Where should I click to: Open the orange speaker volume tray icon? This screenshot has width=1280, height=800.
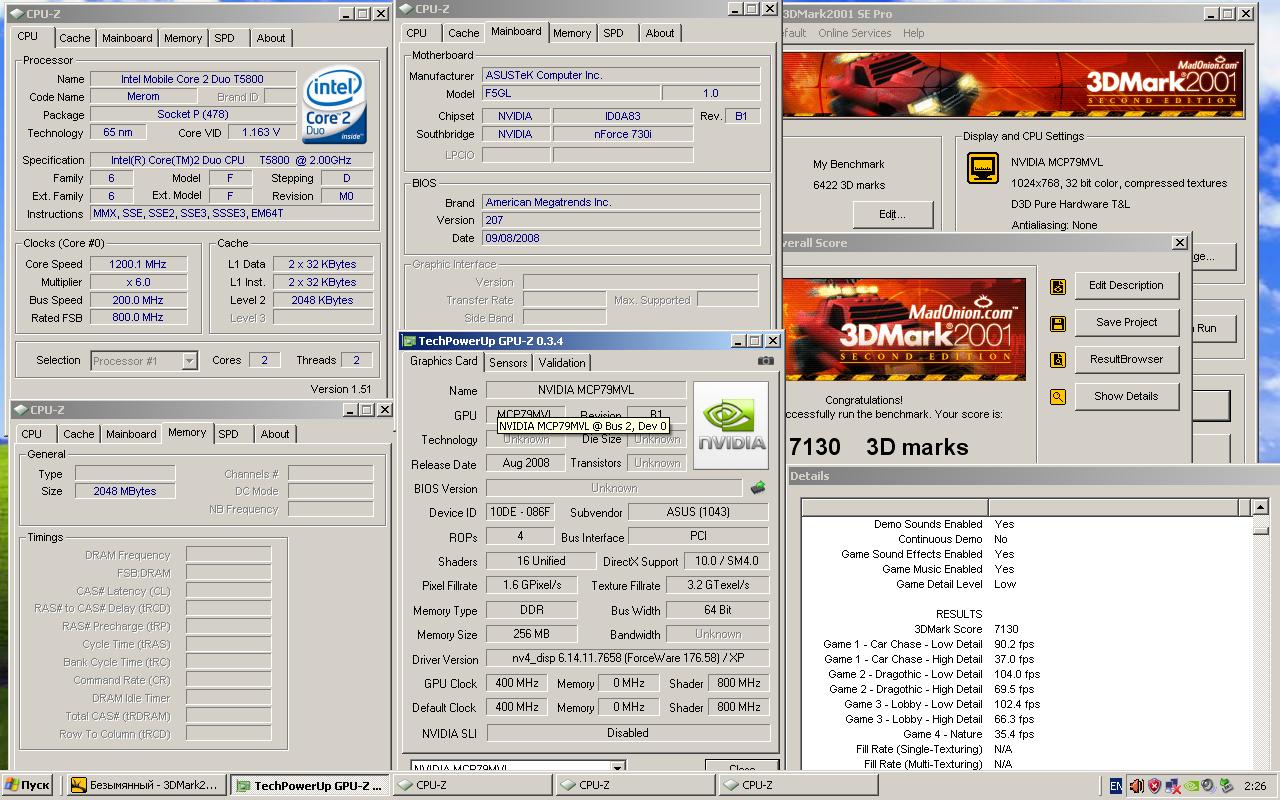point(1136,786)
